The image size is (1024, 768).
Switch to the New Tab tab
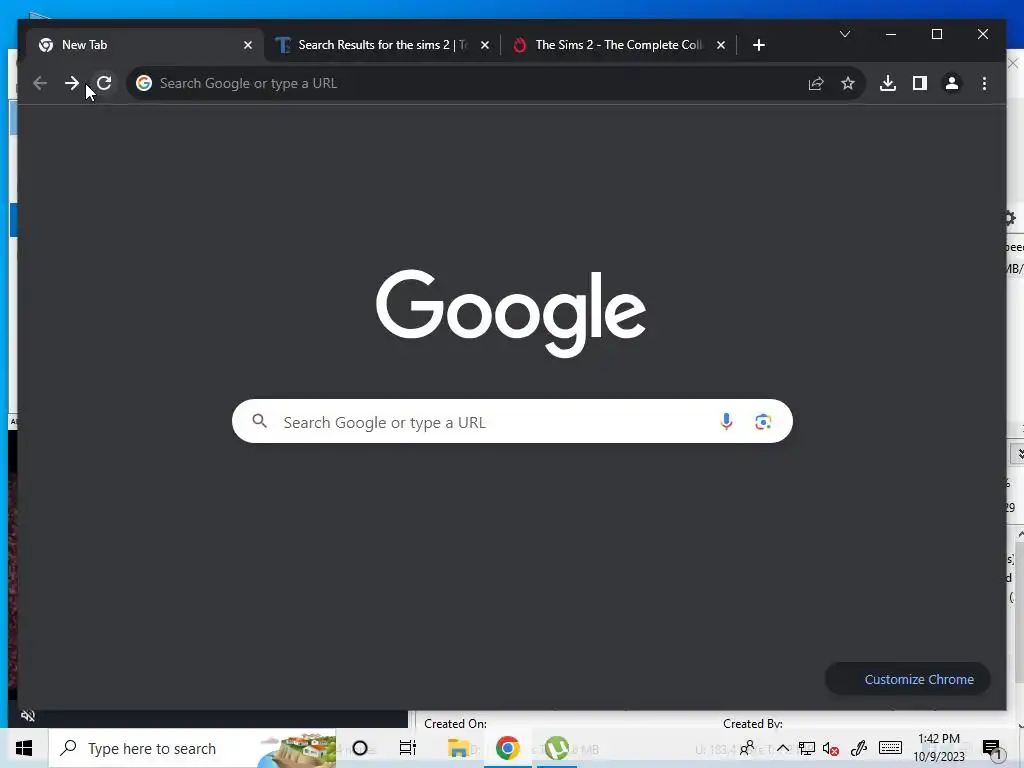[145, 45]
